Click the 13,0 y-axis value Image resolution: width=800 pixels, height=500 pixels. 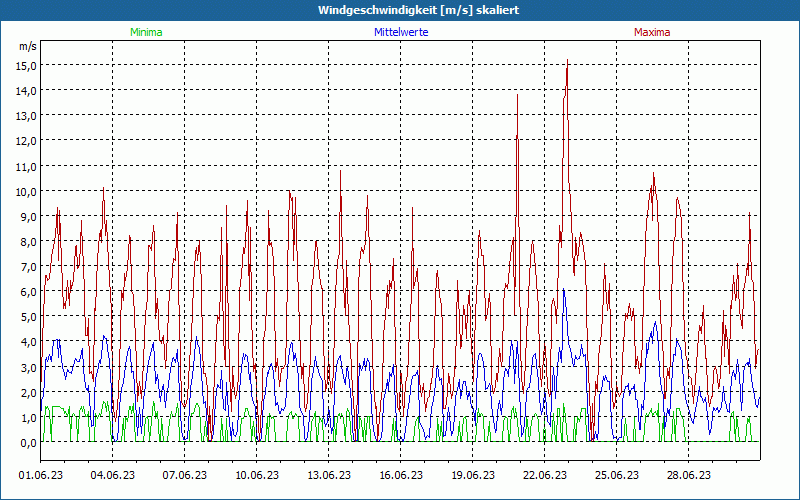(28, 115)
